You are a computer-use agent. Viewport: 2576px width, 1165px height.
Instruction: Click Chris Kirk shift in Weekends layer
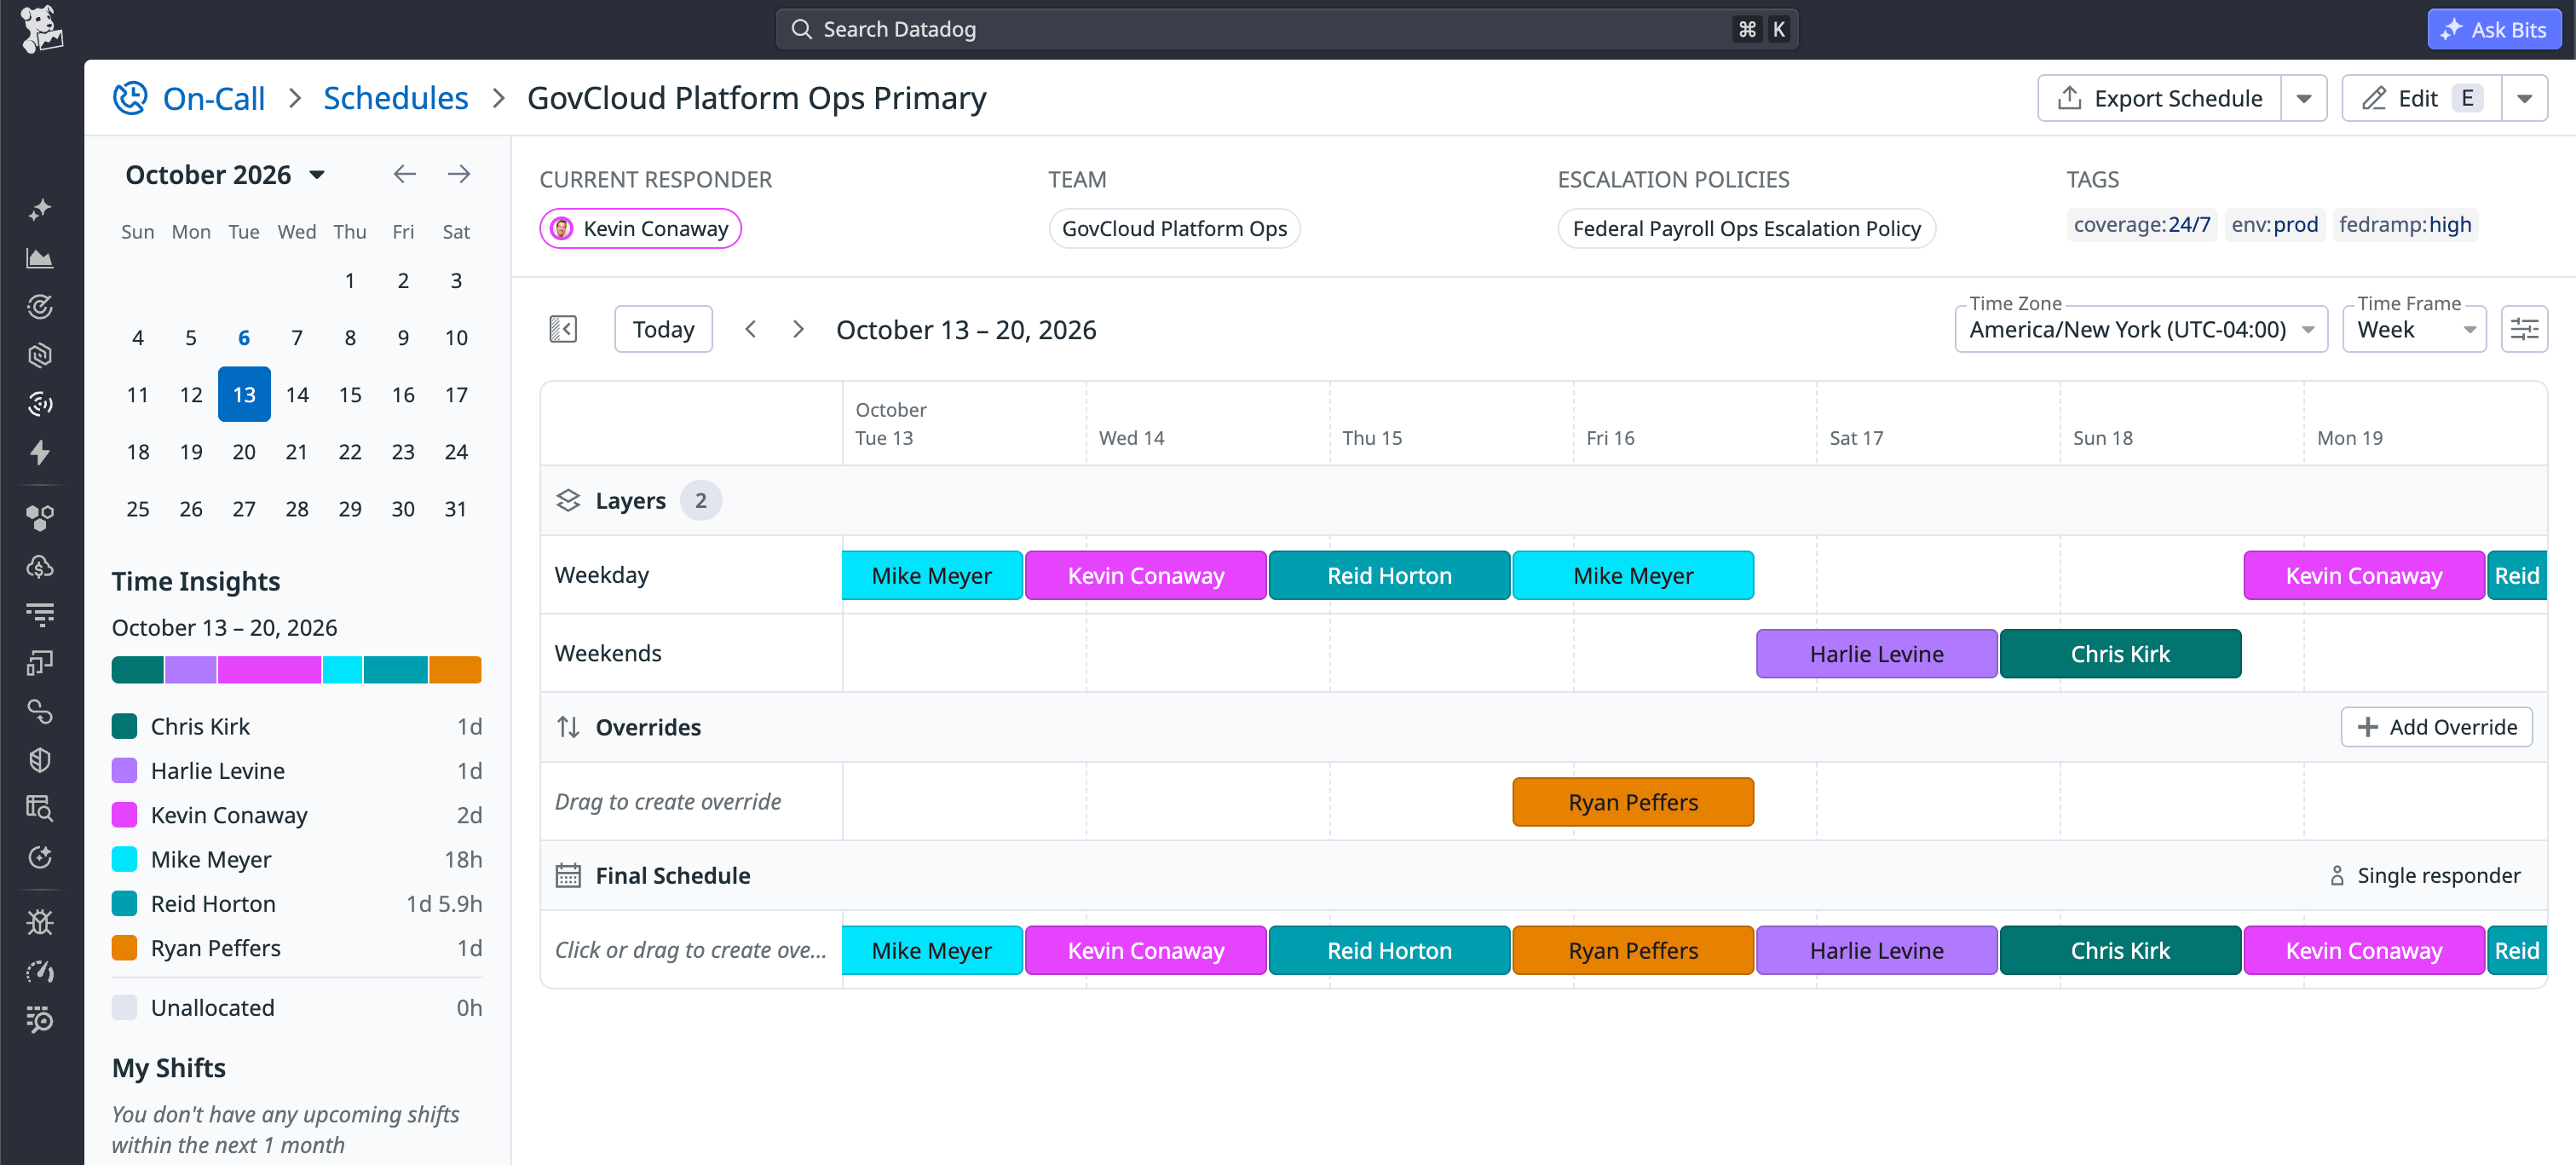coord(2120,654)
